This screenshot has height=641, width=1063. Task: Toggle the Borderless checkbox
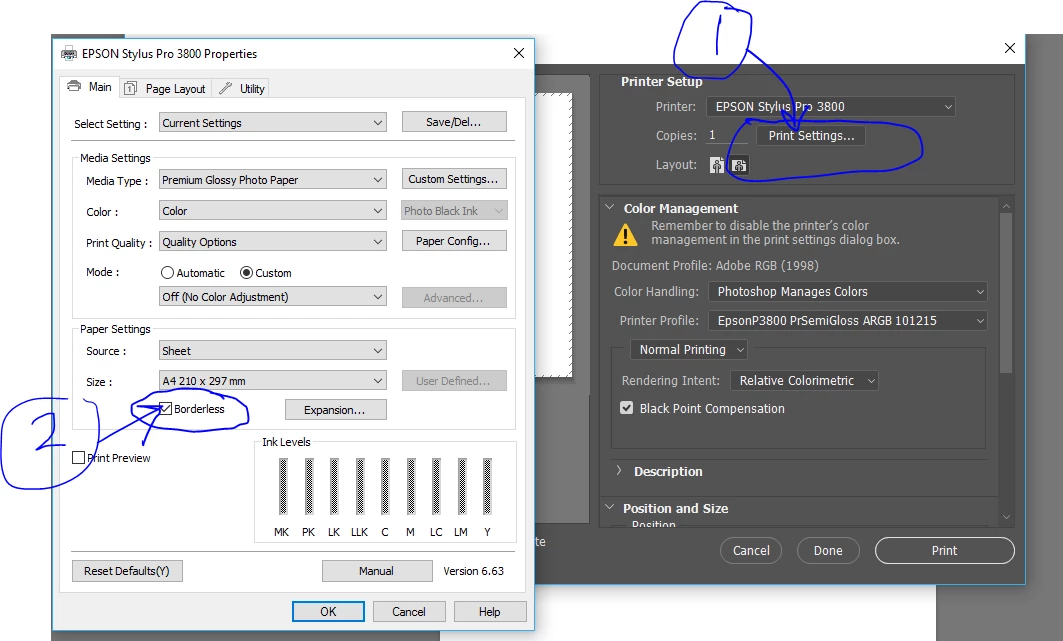pos(165,409)
